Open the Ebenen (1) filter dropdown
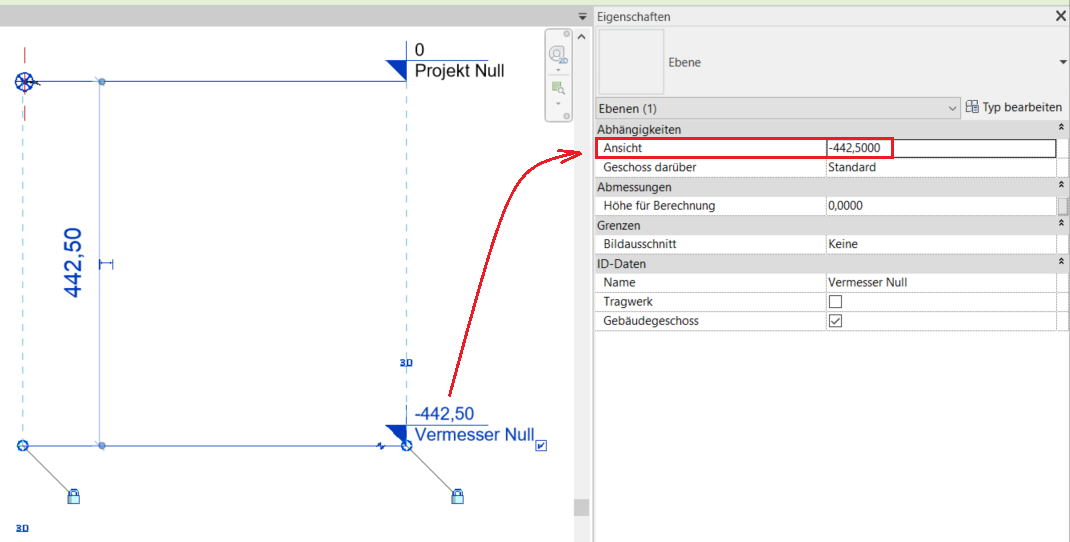 (x=952, y=108)
